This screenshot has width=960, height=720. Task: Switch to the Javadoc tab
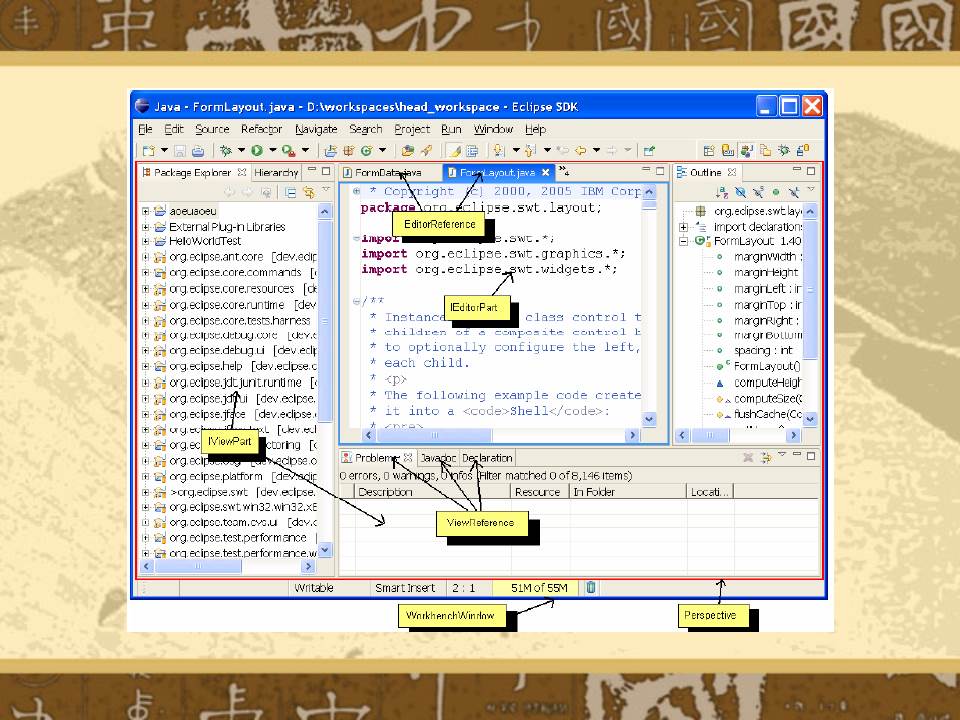(x=438, y=458)
